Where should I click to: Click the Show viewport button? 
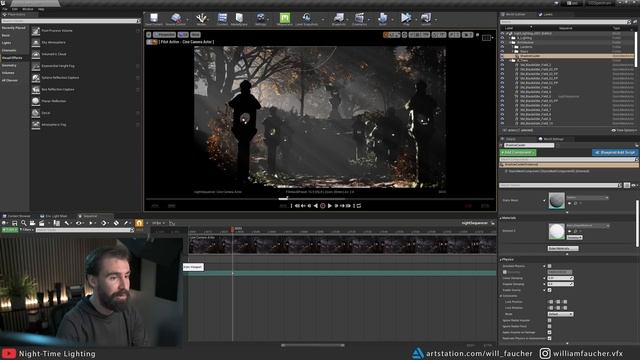pos(196,35)
